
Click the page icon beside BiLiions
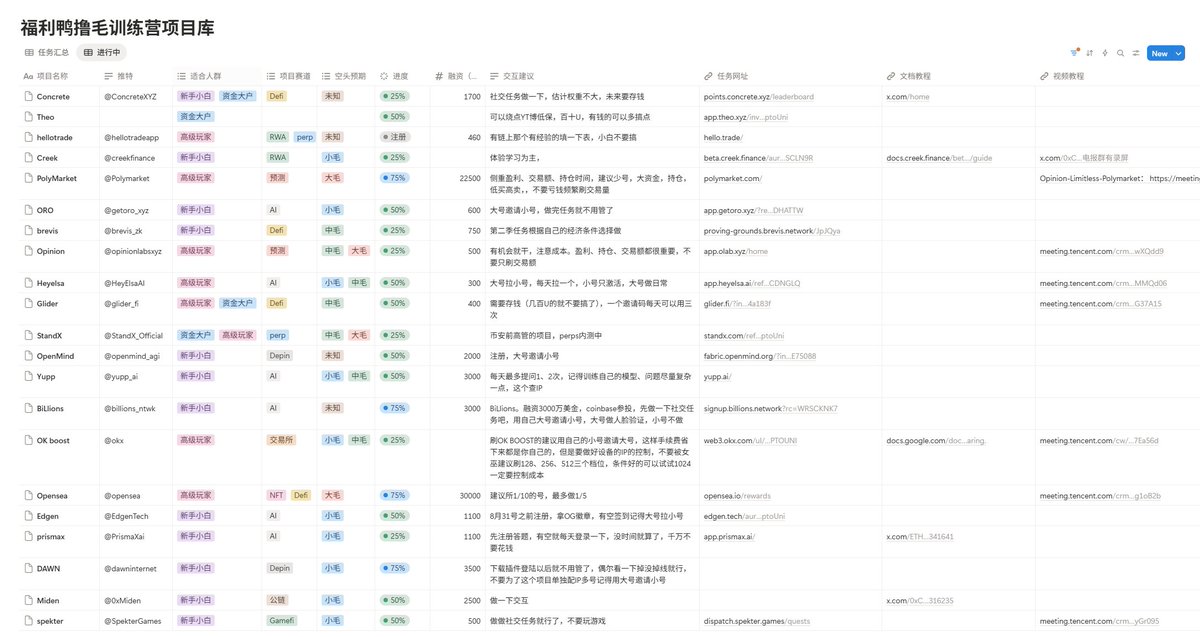(28, 408)
